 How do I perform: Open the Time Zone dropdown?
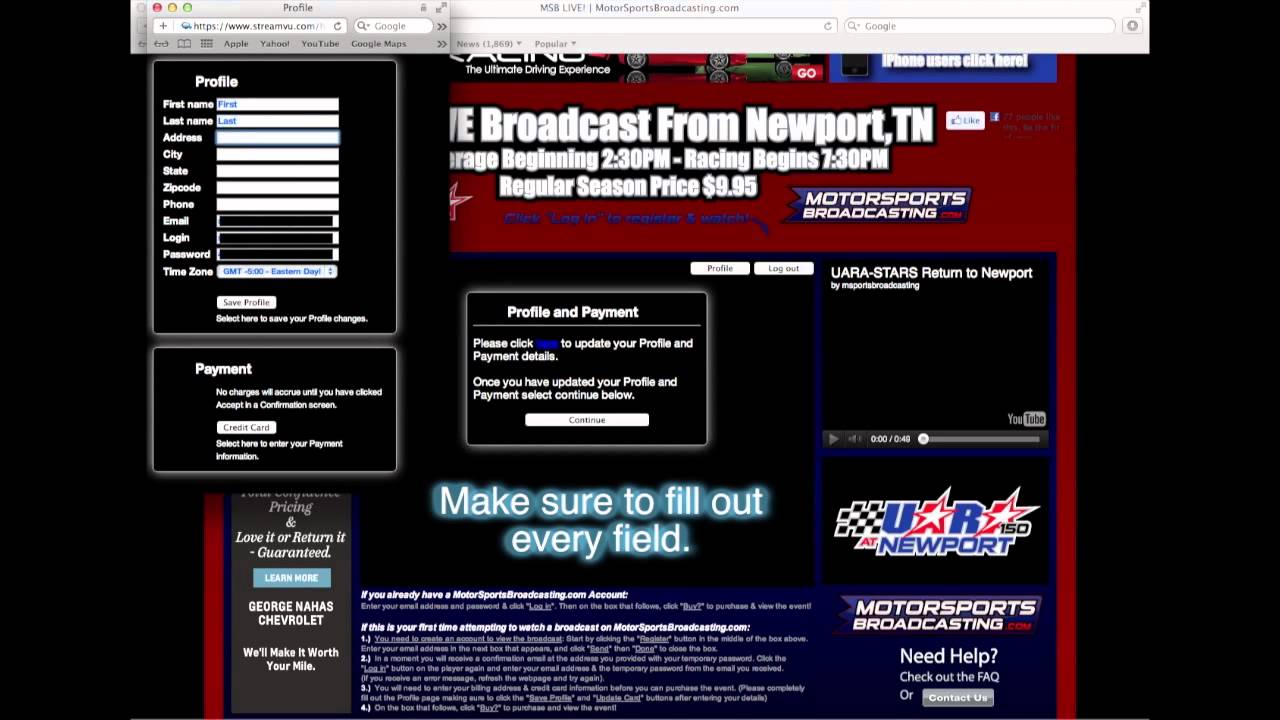click(x=277, y=271)
